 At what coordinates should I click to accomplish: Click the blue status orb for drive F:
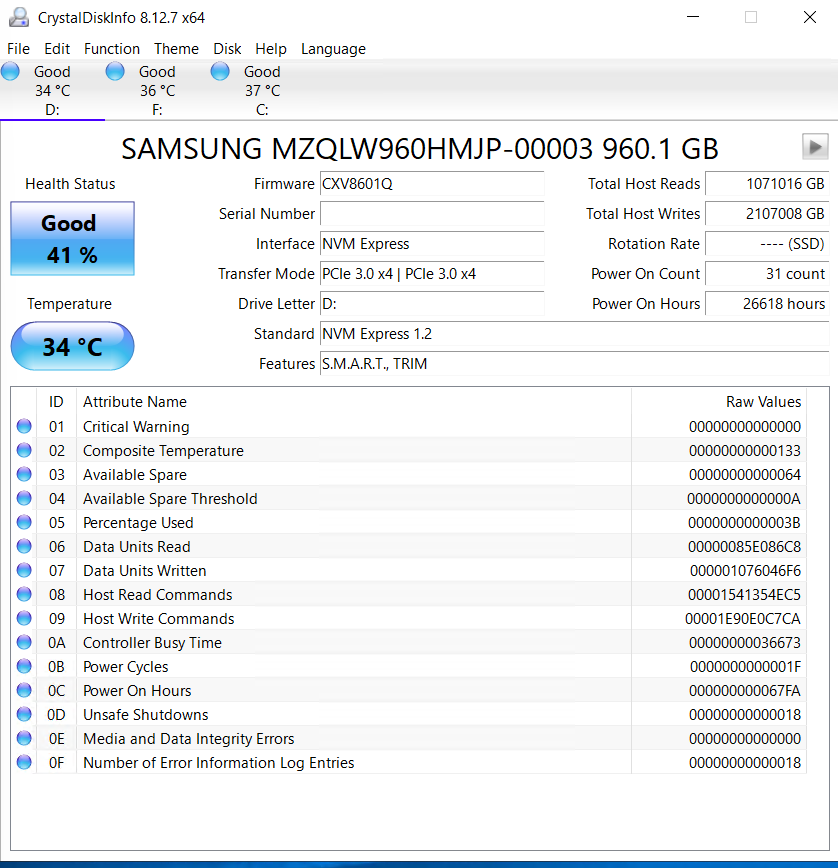tap(115, 71)
